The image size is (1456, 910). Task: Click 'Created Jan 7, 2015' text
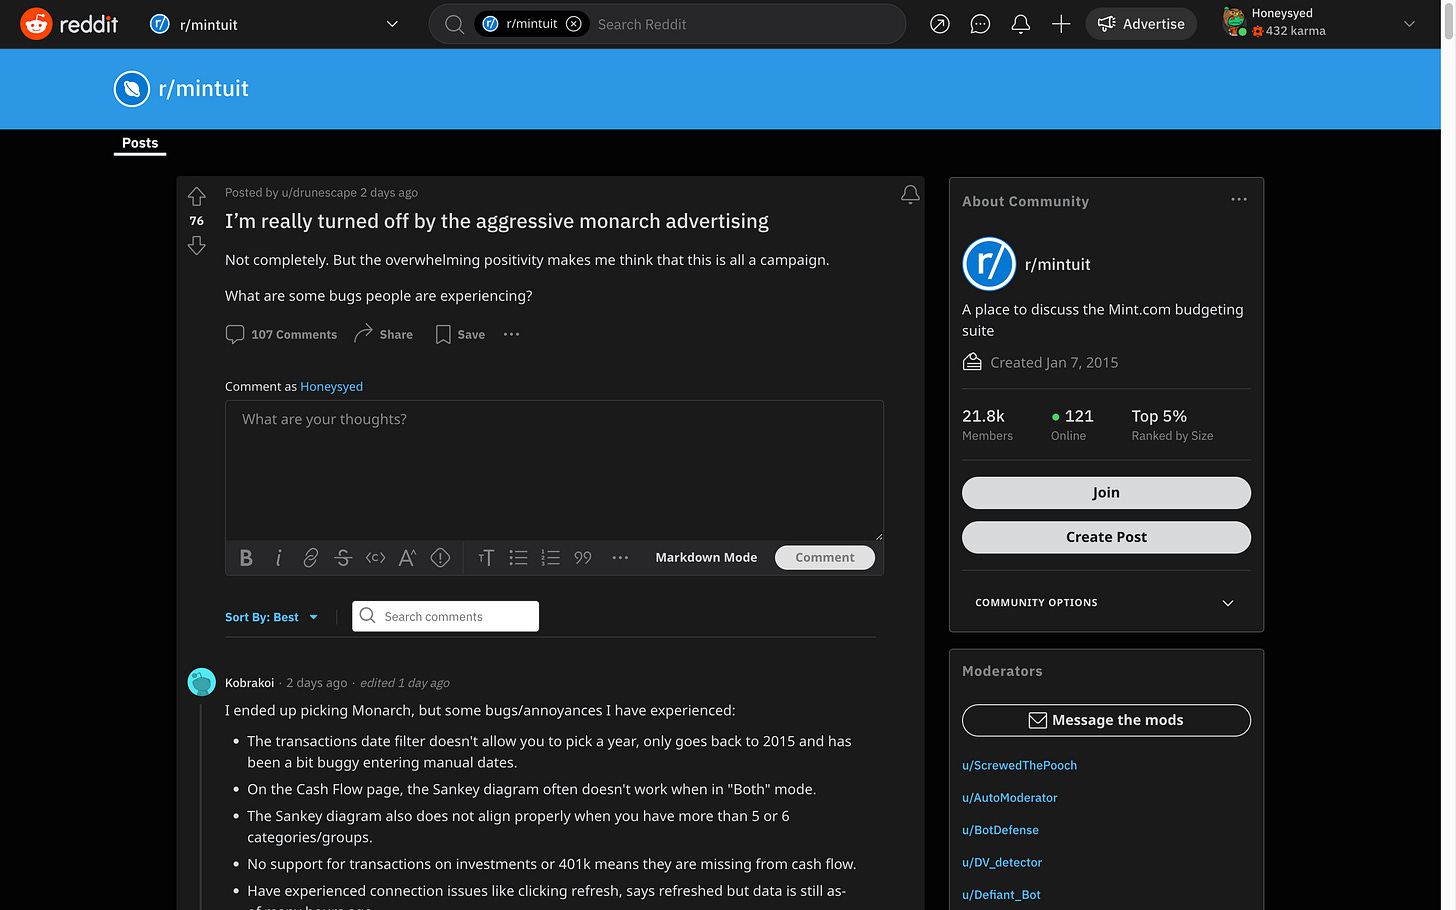coord(1054,363)
